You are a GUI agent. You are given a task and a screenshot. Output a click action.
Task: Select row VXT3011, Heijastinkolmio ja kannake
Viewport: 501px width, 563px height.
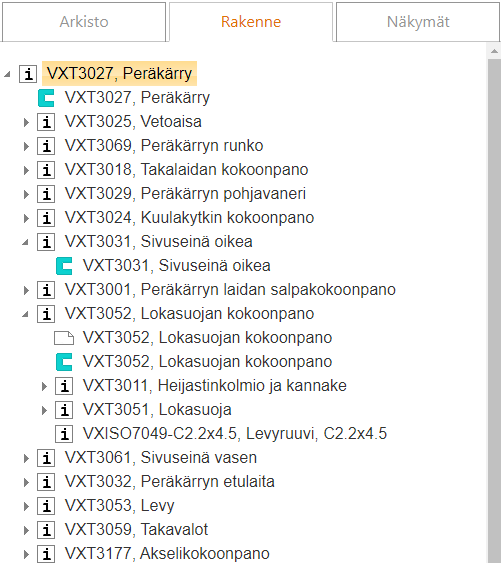point(215,386)
